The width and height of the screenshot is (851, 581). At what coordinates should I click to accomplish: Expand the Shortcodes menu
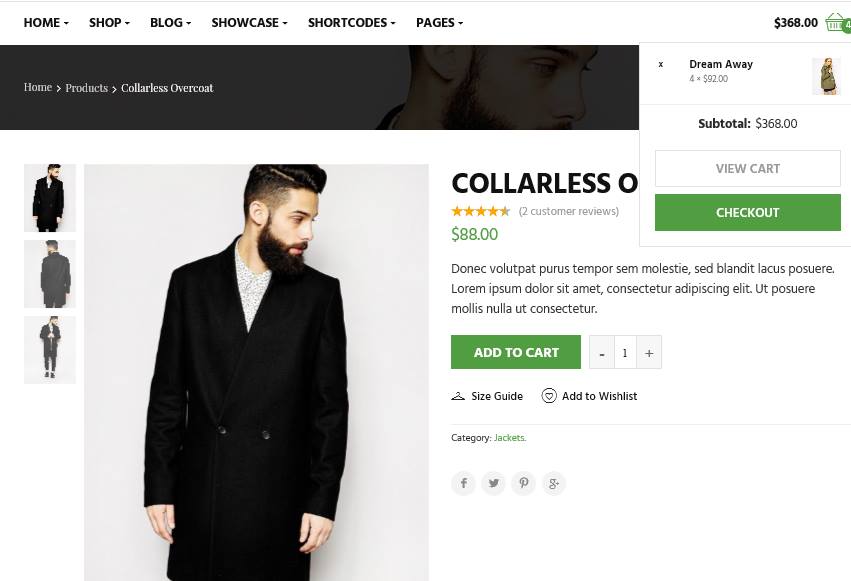pos(351,22)
